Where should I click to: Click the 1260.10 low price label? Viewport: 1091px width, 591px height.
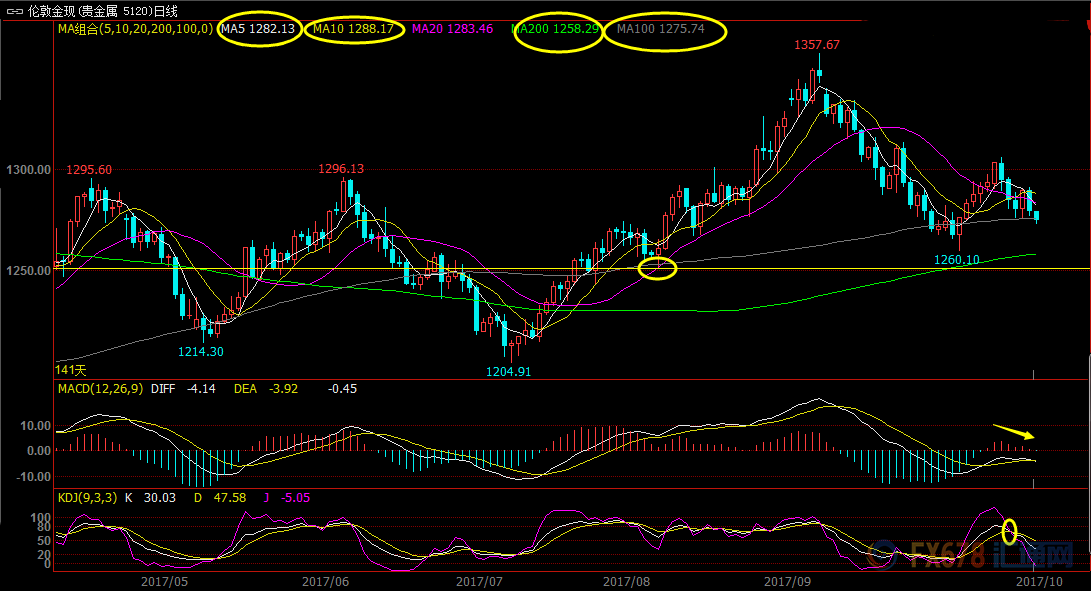[x=956, y=260]
